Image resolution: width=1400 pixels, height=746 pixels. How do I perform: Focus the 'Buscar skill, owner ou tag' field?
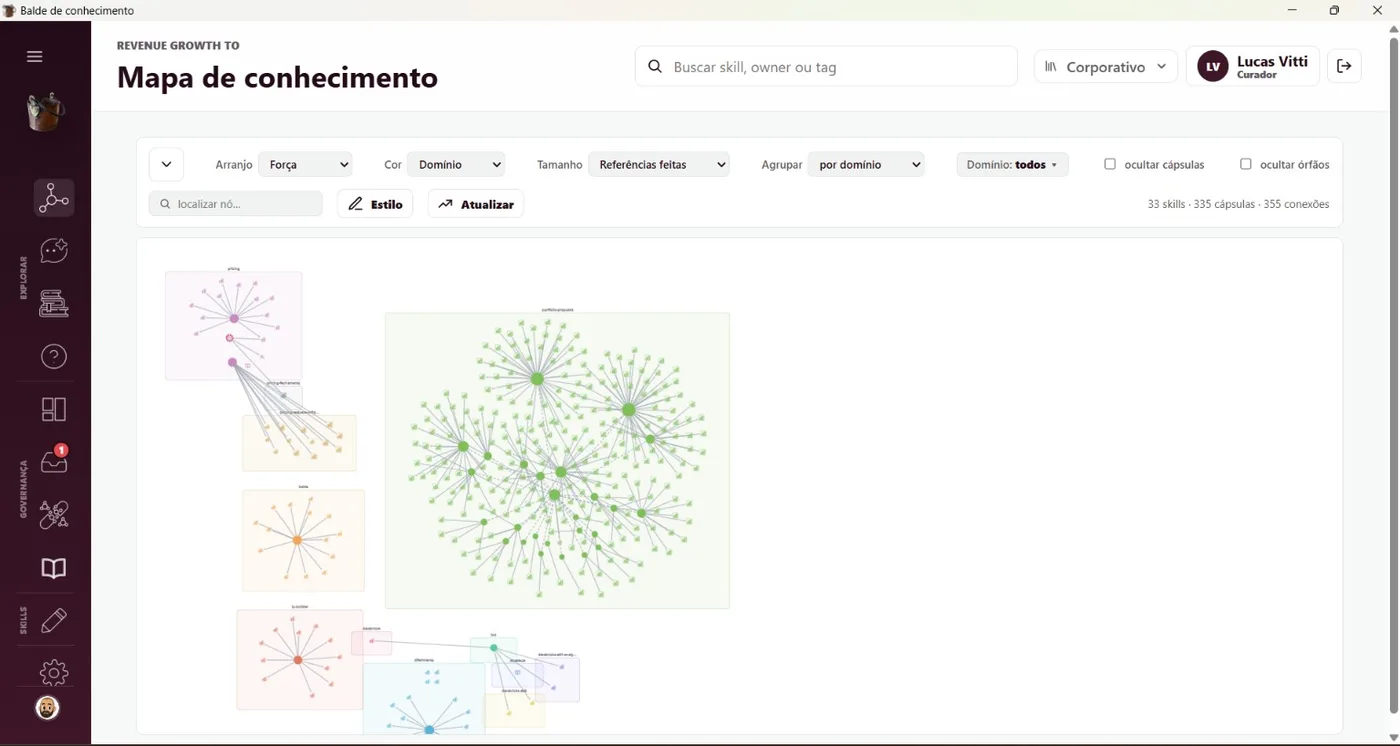(826, 67)
